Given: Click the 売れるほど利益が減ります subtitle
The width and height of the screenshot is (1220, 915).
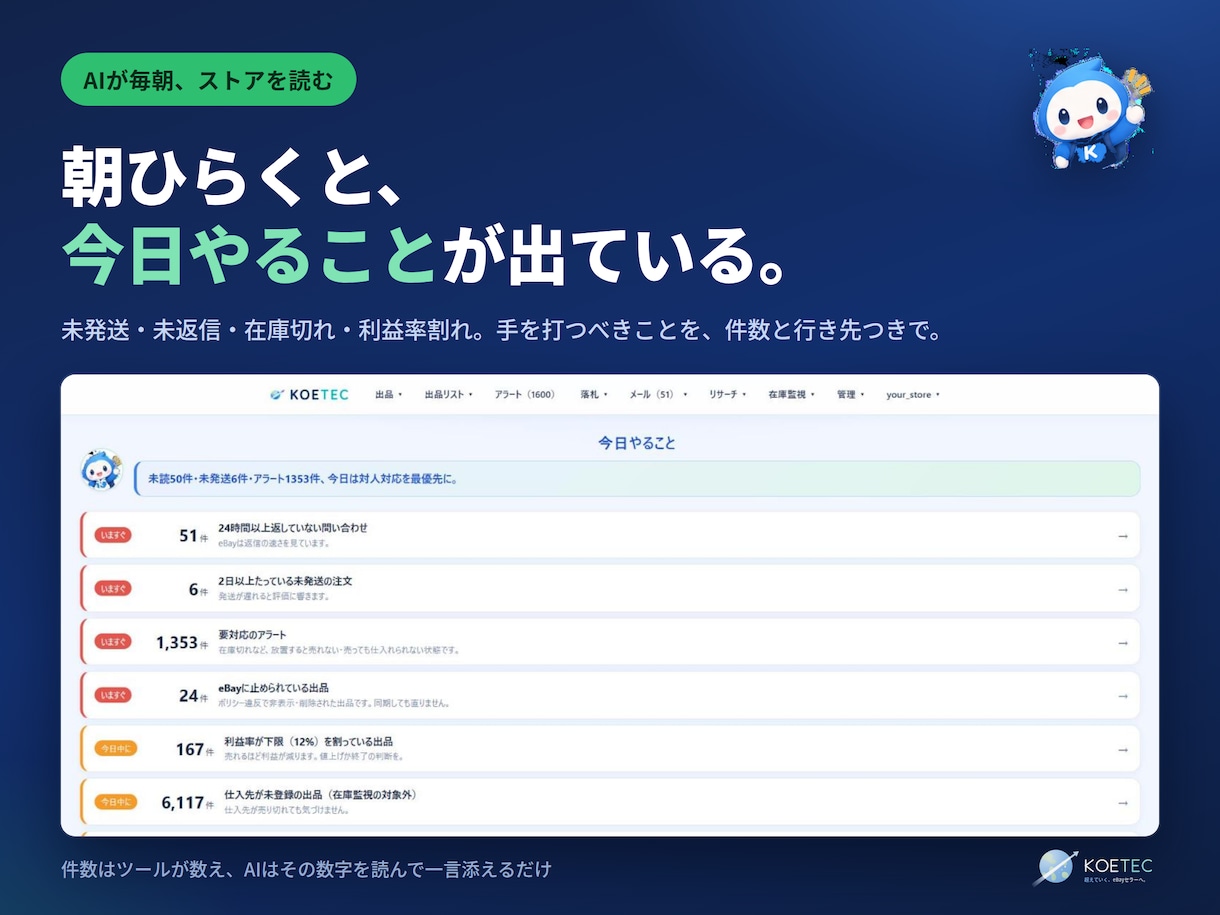Looking at the screenshot, I should click(314, 757).
